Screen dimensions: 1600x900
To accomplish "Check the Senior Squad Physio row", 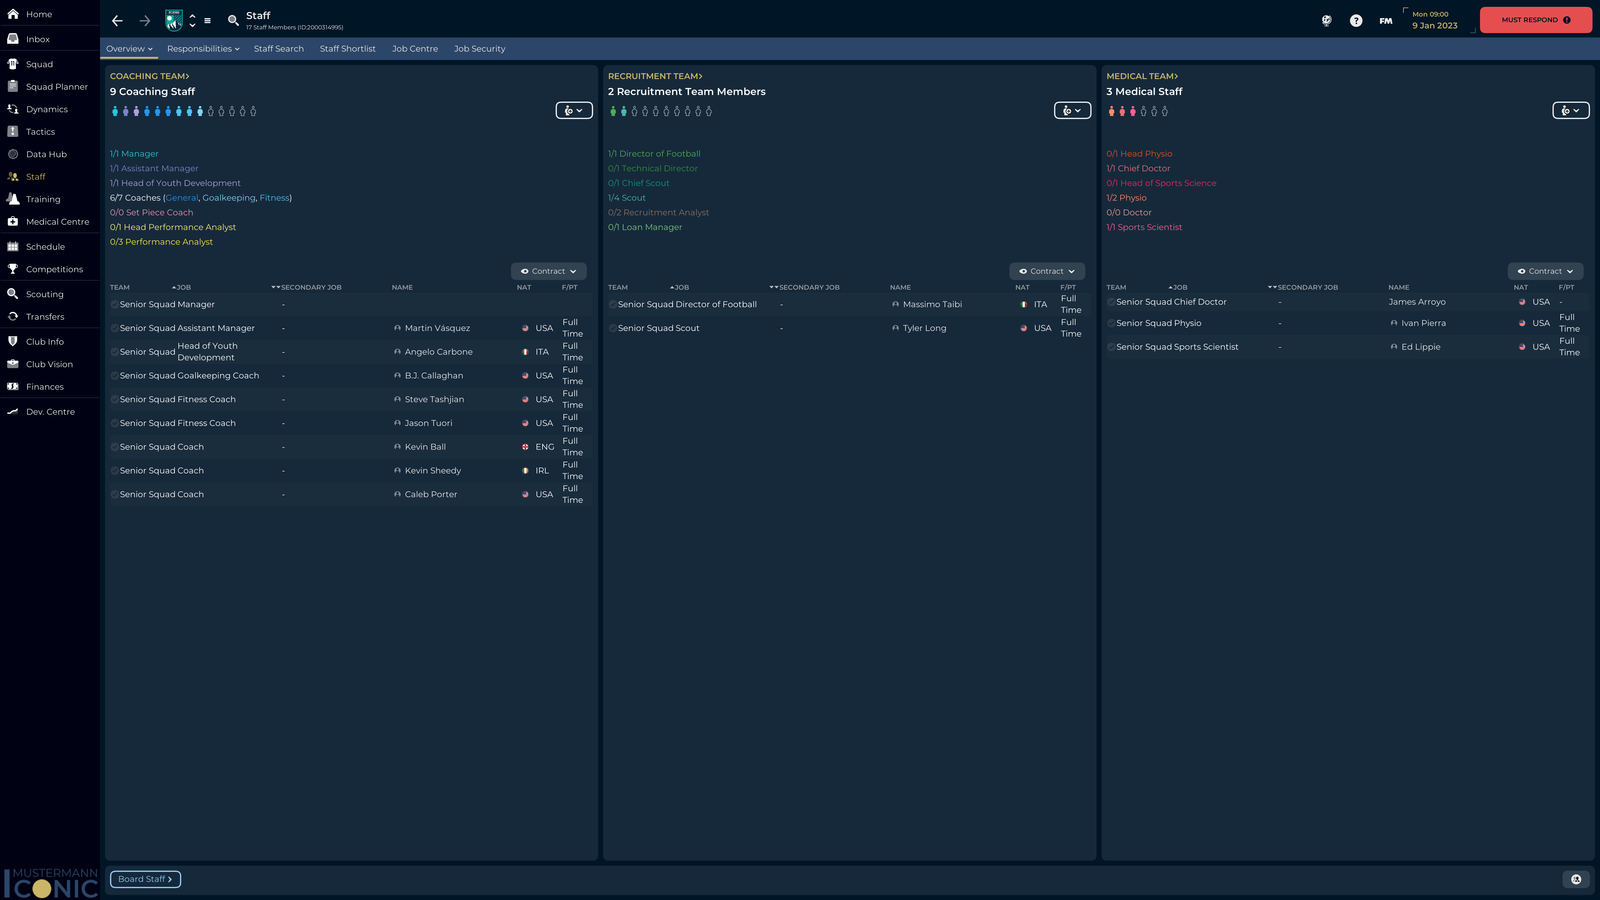I will click(x=1111, y=323).
